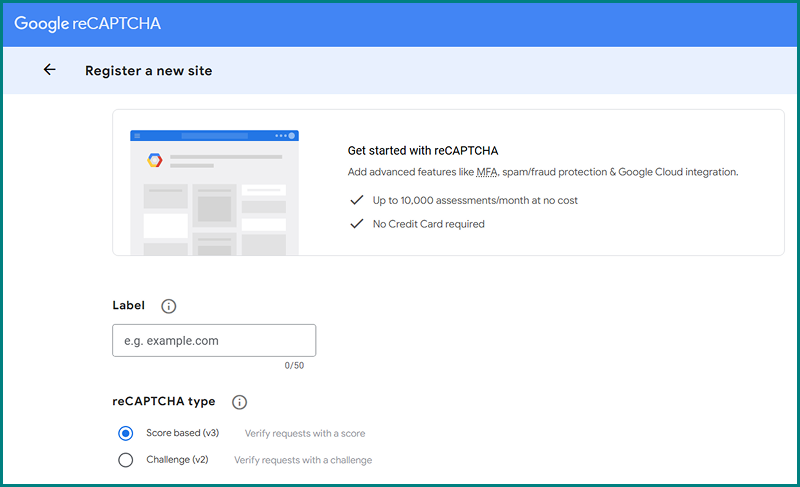This screenshot has width=800, height=487.
Task: Click the Google Cloud hexagon logo in illustration
Action: pyautogui.click(x=155, y=160)
